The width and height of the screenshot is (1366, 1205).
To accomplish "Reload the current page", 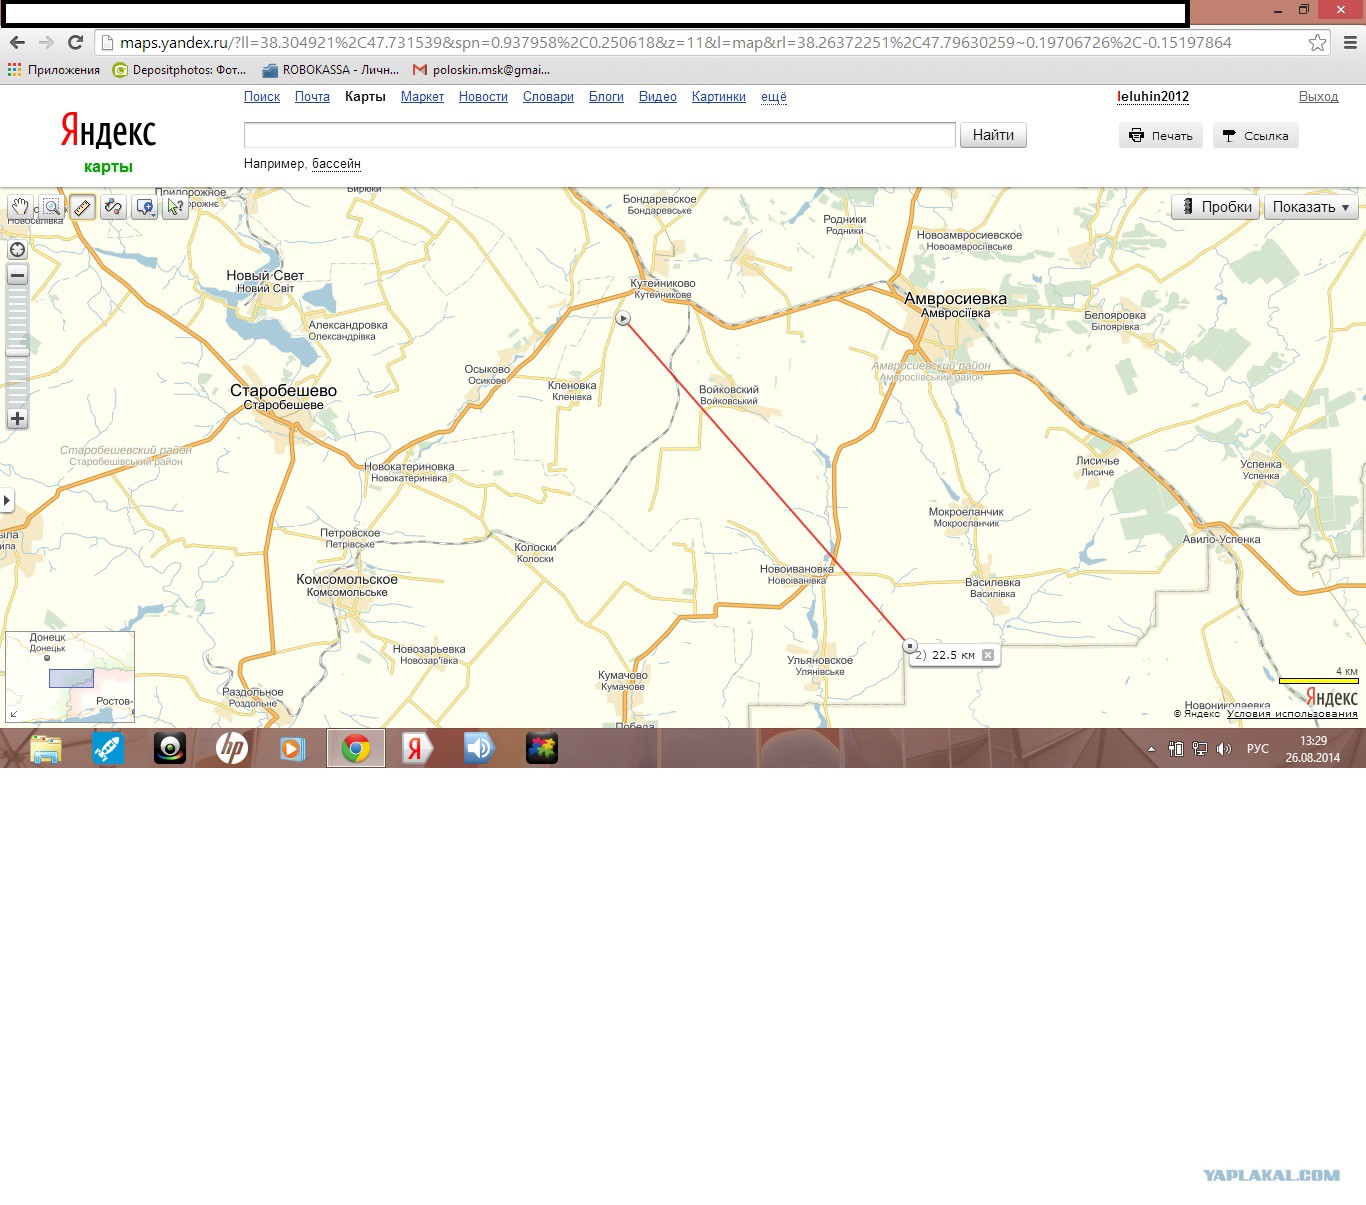I will 75,42.
